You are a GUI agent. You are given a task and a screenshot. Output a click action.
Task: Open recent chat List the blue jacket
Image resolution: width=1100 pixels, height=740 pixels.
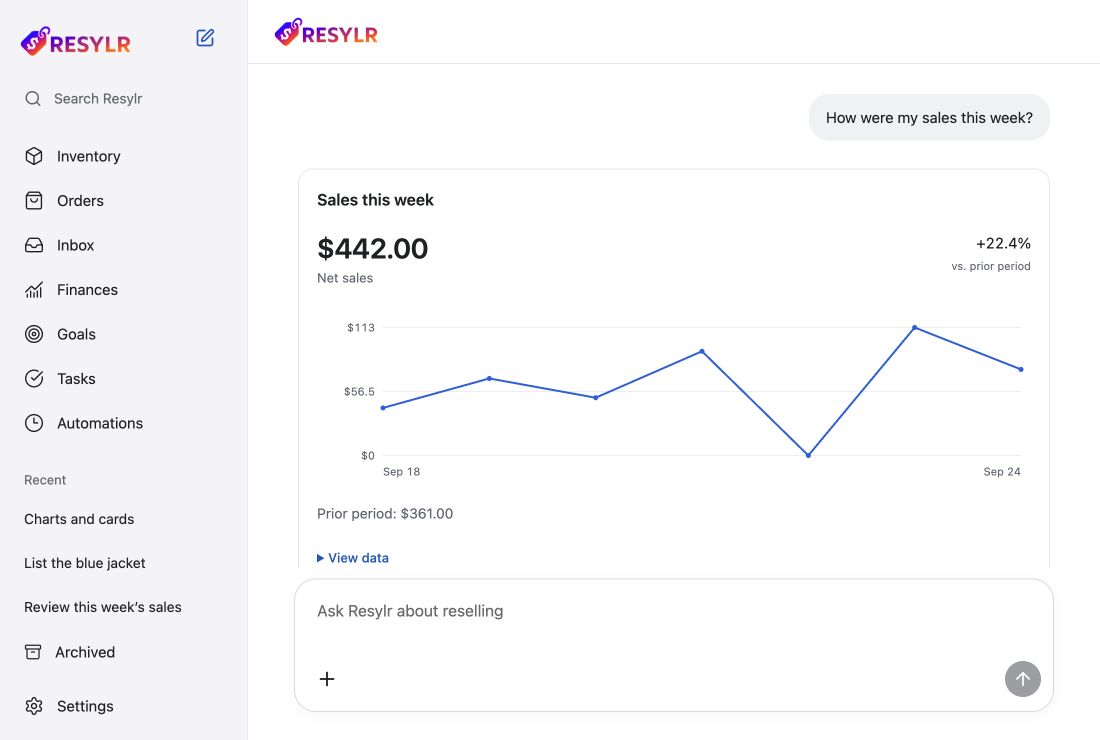pos(85,563)
